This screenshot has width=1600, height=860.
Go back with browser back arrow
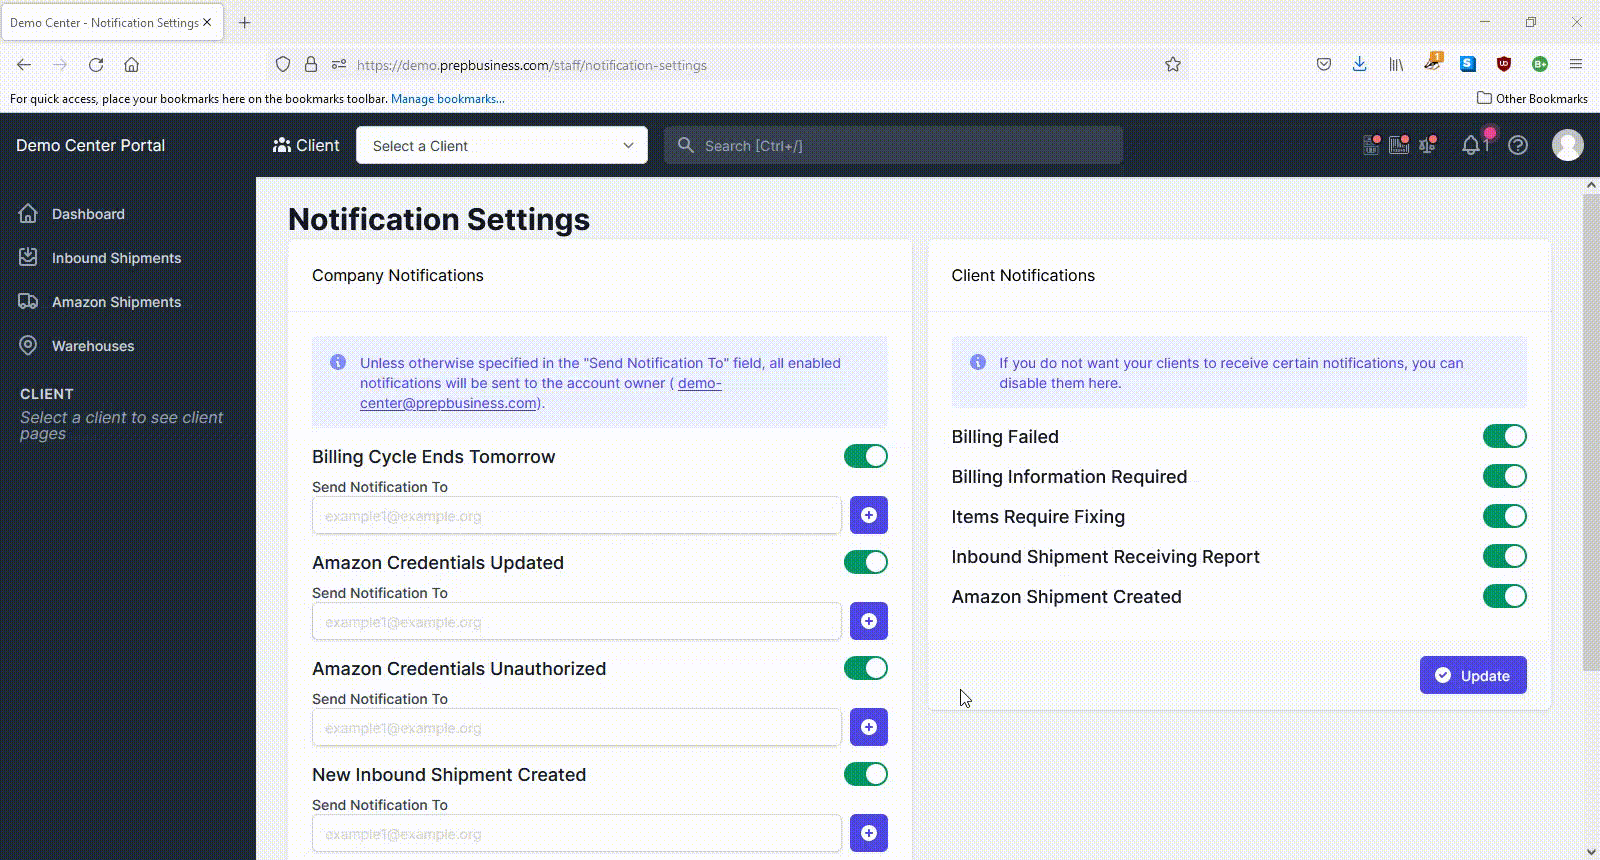coord(24,64)
